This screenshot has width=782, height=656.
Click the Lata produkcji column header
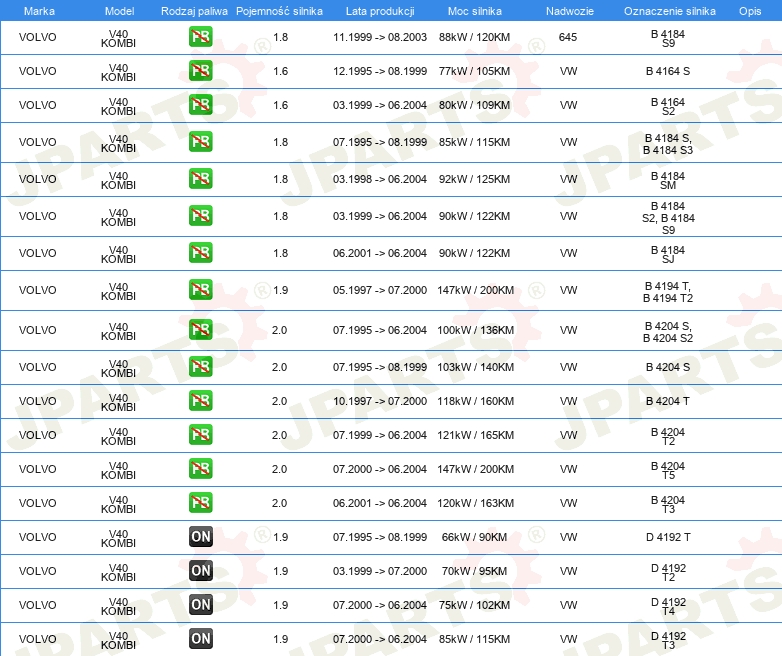tap(380, 11)
